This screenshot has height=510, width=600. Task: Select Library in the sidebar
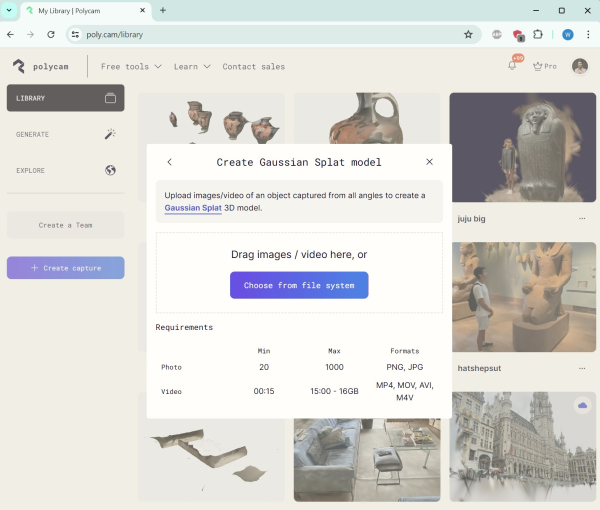pyautogui.click(x=65, y=98)
